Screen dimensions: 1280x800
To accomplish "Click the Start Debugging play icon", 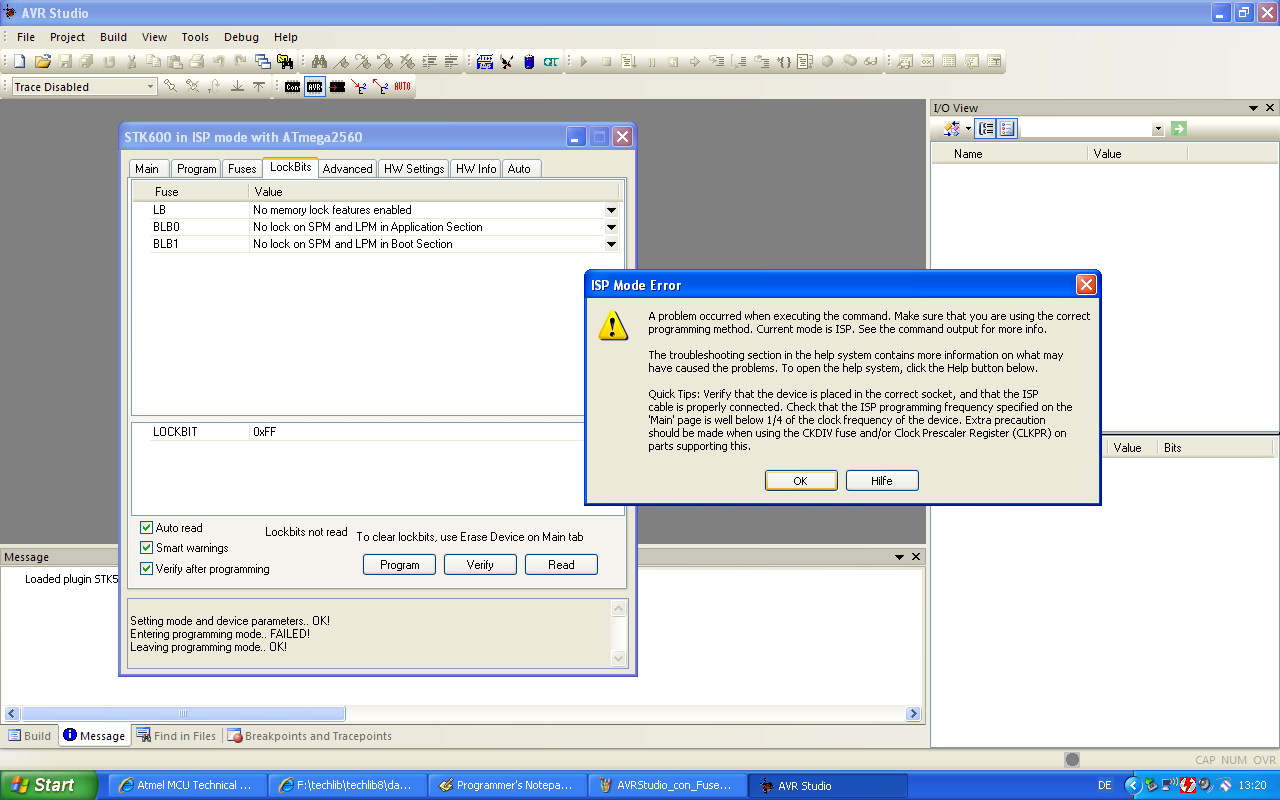I will pyautogui.click(x=584, y=61).
